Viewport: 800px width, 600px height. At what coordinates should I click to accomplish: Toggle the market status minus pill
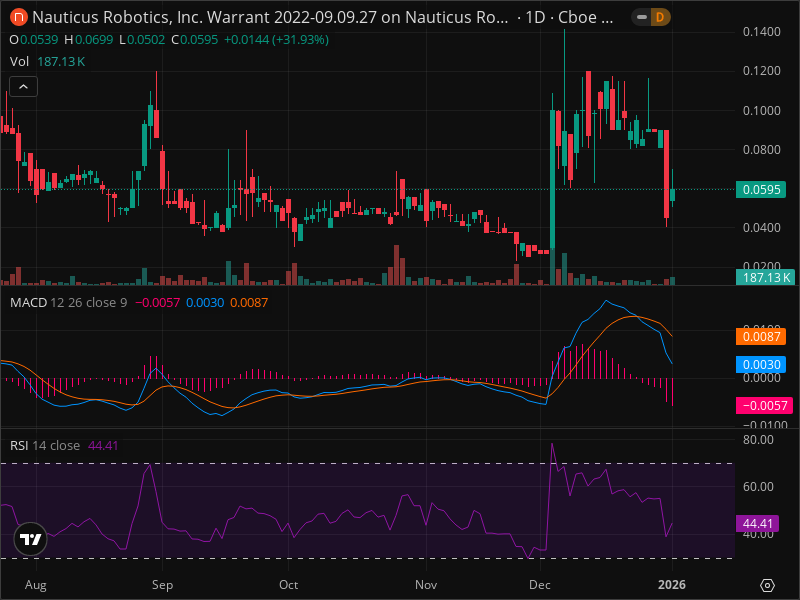[642, 17]
